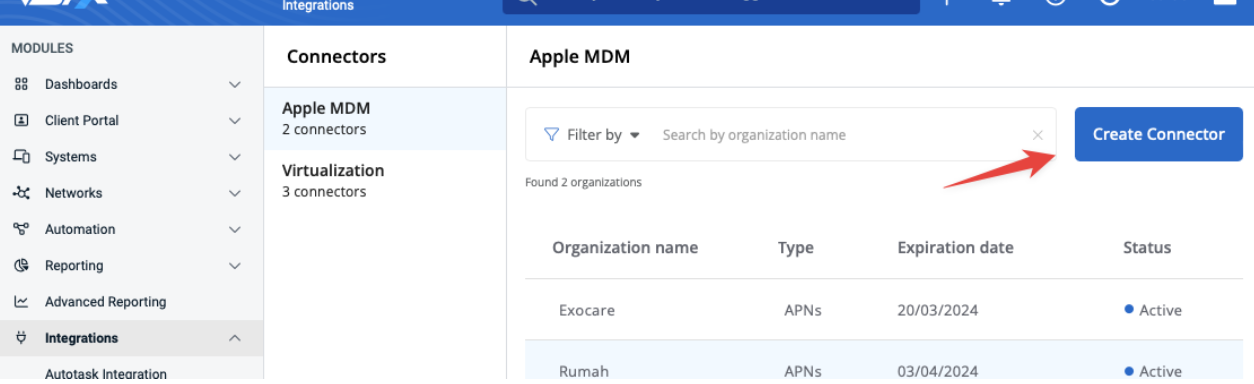Open Systems module
The height and width of the screenshot is (384, 1254).
[71, 157]
